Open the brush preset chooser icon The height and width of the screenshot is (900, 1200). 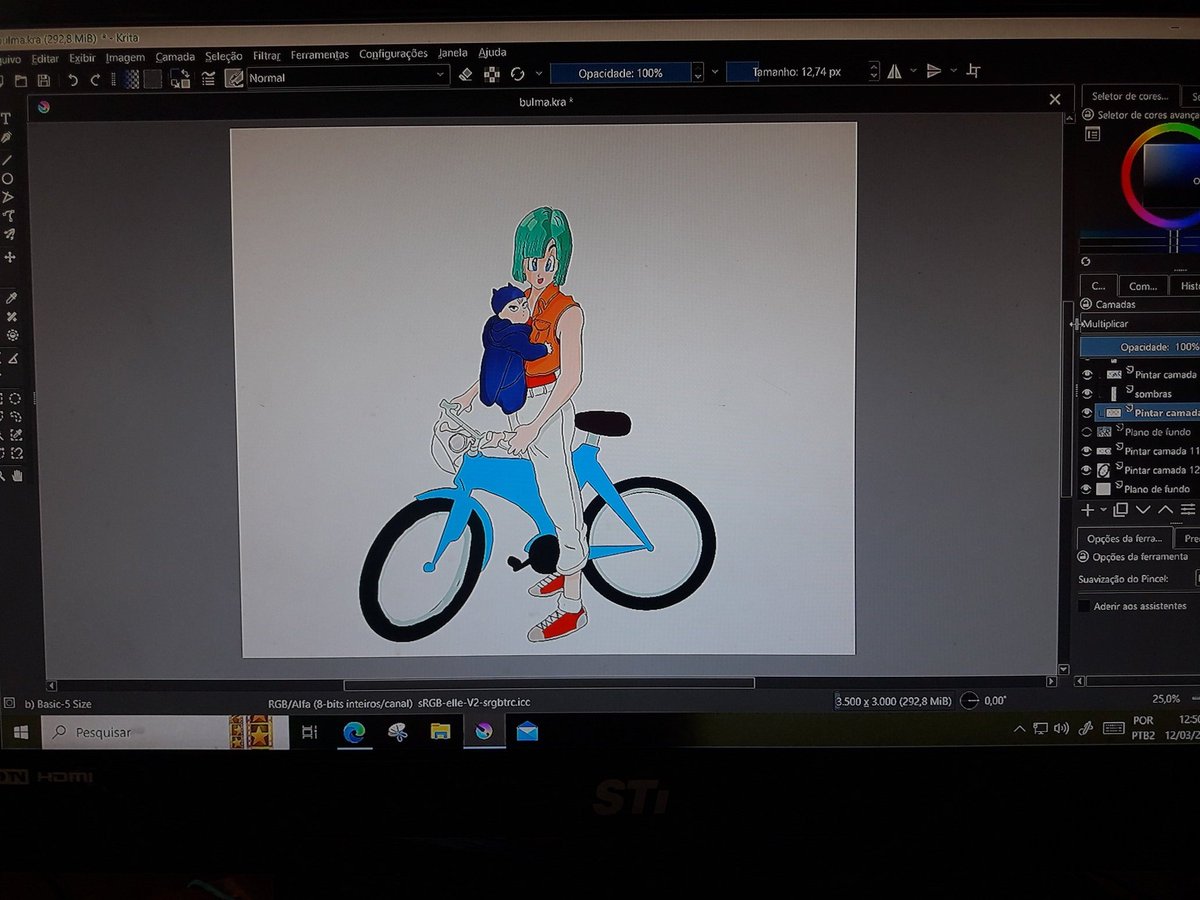(x=234, y=78)
